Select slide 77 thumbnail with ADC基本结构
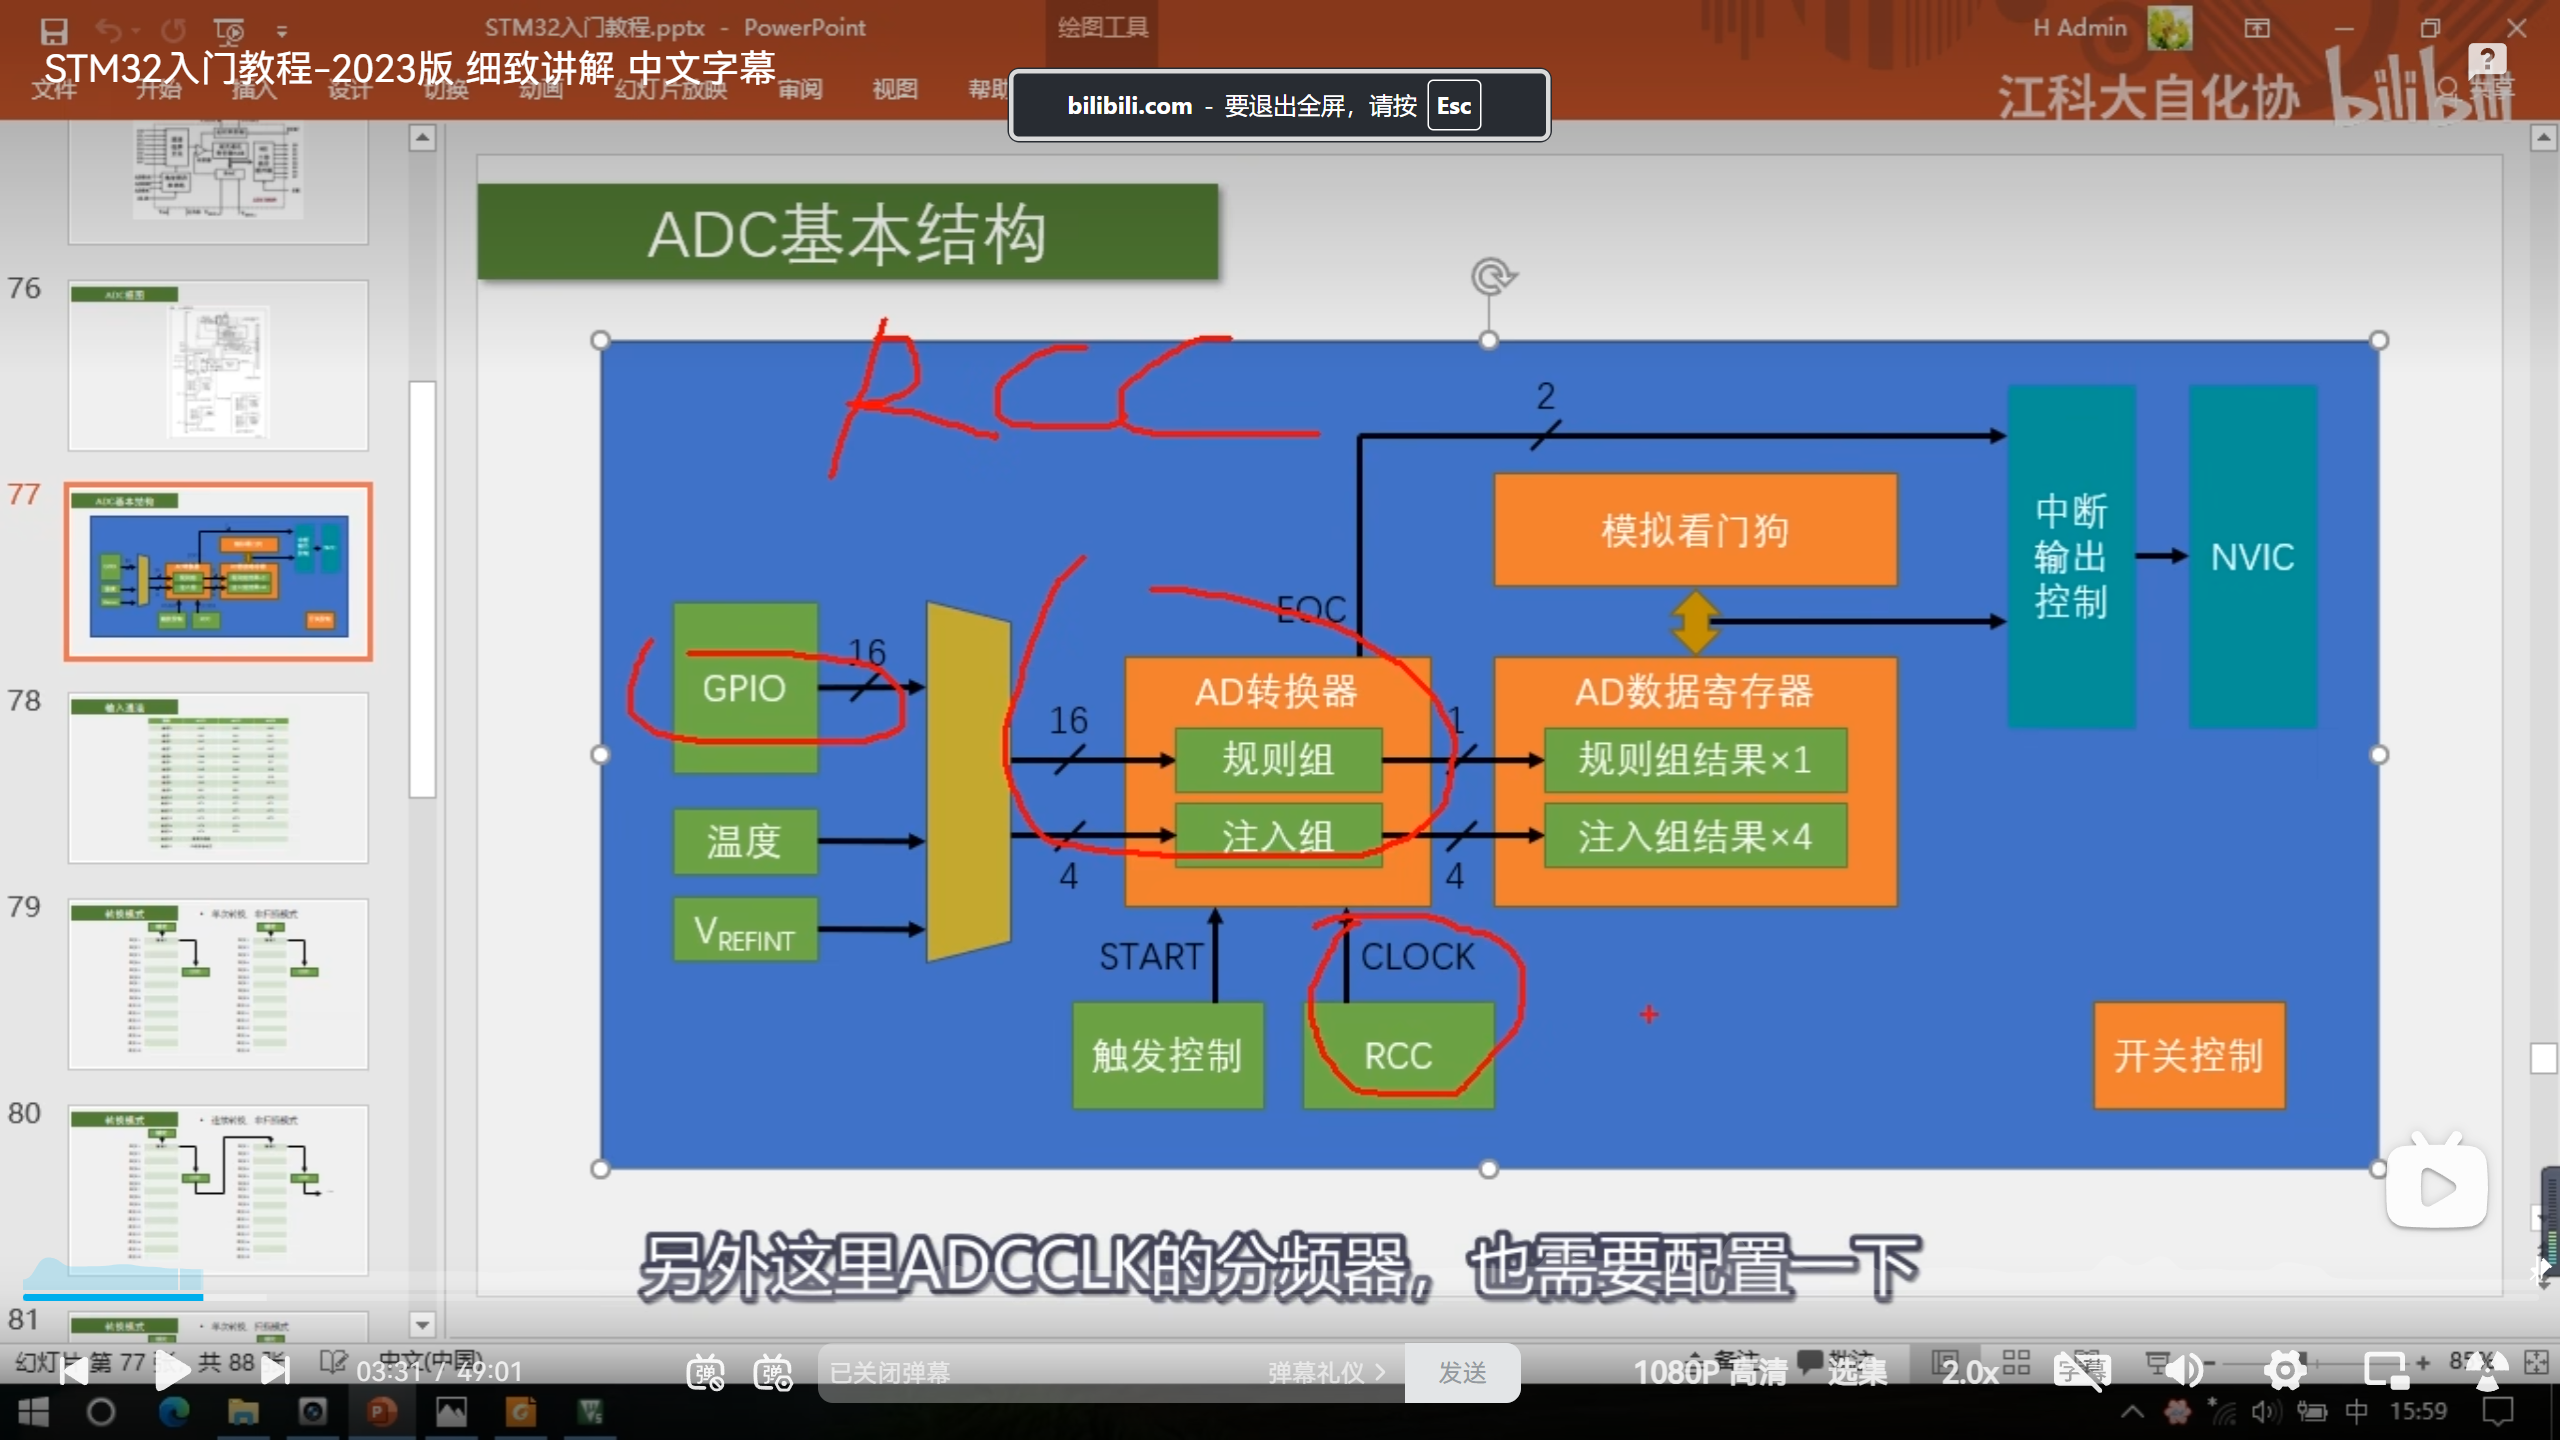Image resolution: width=2560 pixels, height=1440 pixels. coord(218,571)
